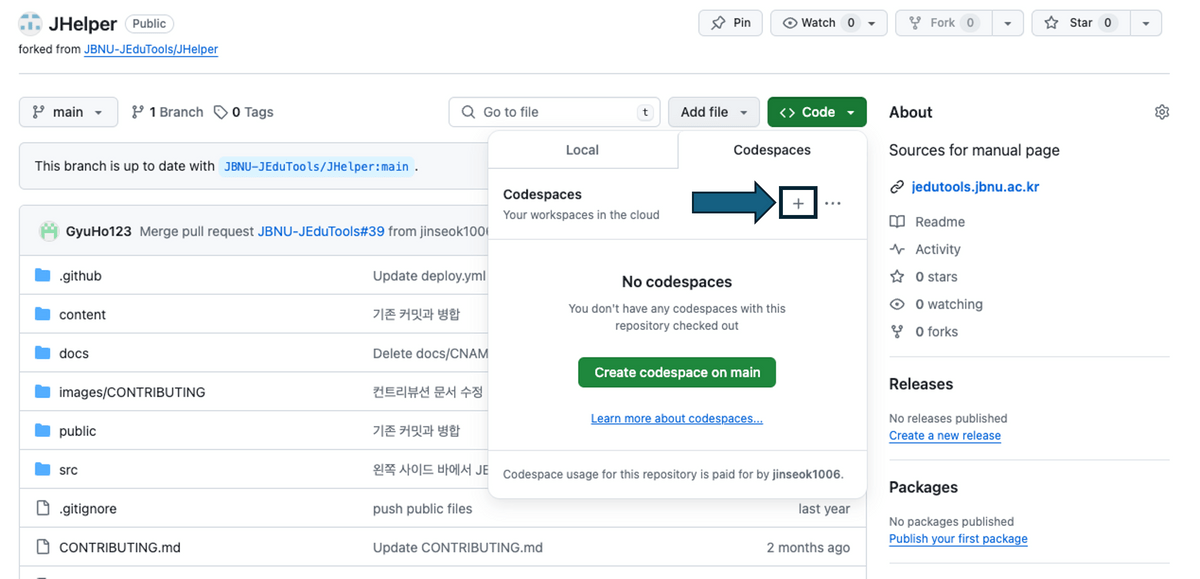The width and height of the screenshot is (1200, 579).
Task: Open the codespaces ellipsis options menu
Action: 833,202
